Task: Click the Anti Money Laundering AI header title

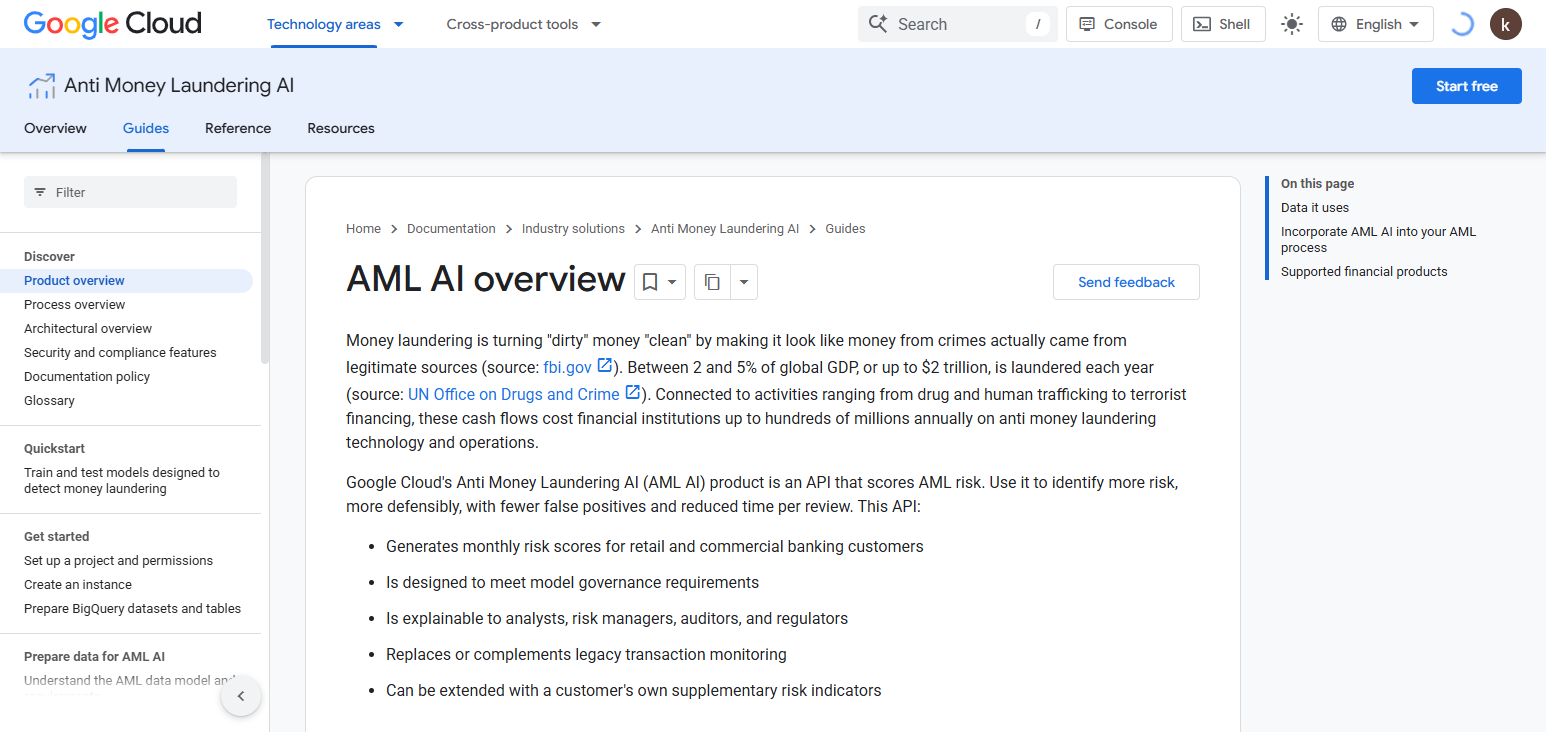Action: 179,86
